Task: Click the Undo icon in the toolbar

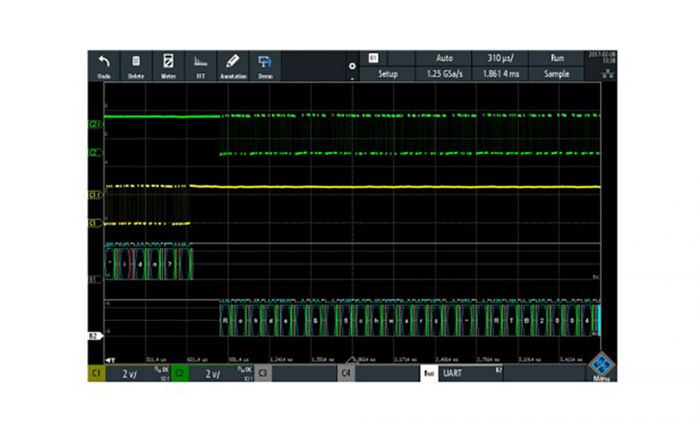Action: click(104, 66)
